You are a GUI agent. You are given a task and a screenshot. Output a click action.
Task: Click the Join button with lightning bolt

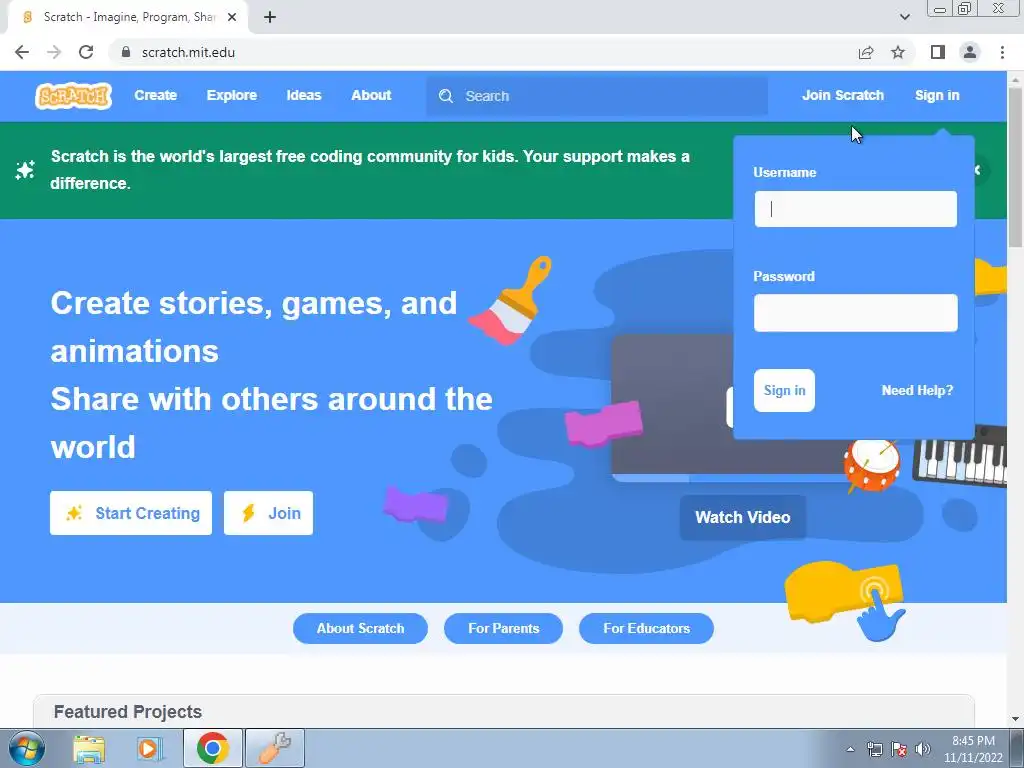click(268, 513)
